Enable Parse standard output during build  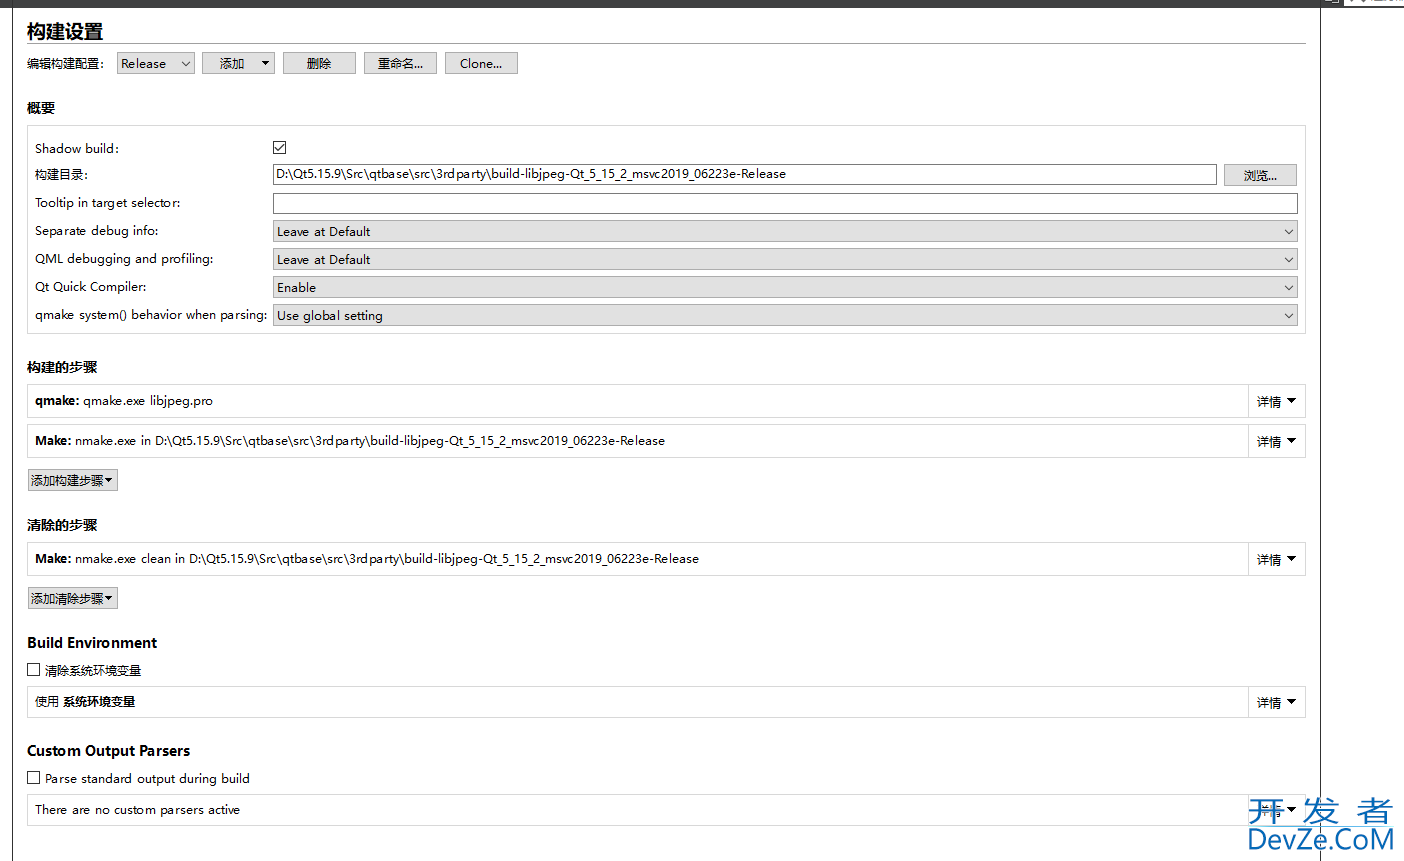tap(34, 778)
